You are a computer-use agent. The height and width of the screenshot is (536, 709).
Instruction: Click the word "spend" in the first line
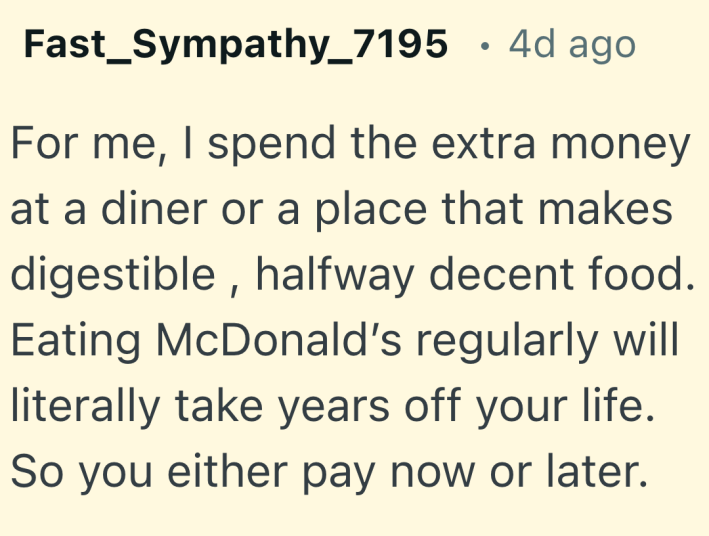271,145
